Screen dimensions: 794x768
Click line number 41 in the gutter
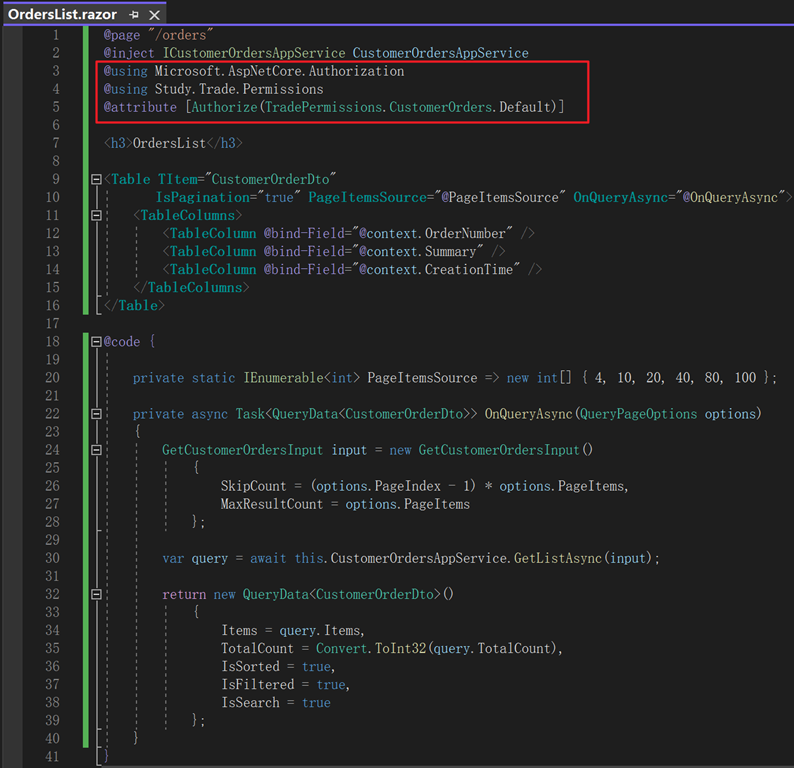coord(53,756)
